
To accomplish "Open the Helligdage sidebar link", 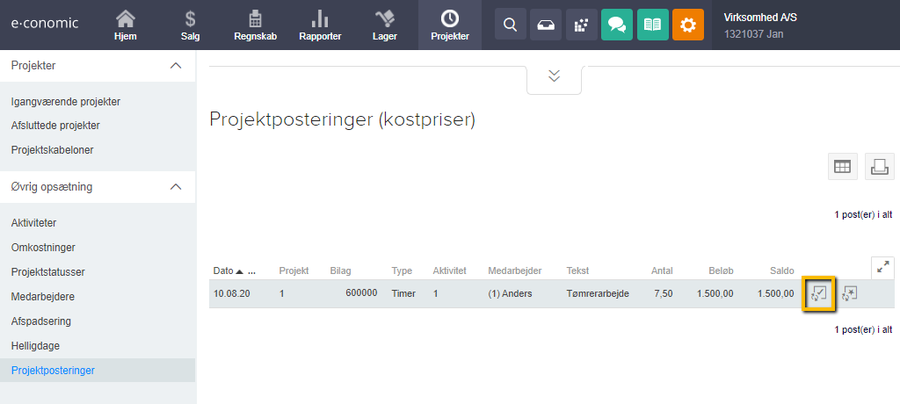I will click(36, 346).
